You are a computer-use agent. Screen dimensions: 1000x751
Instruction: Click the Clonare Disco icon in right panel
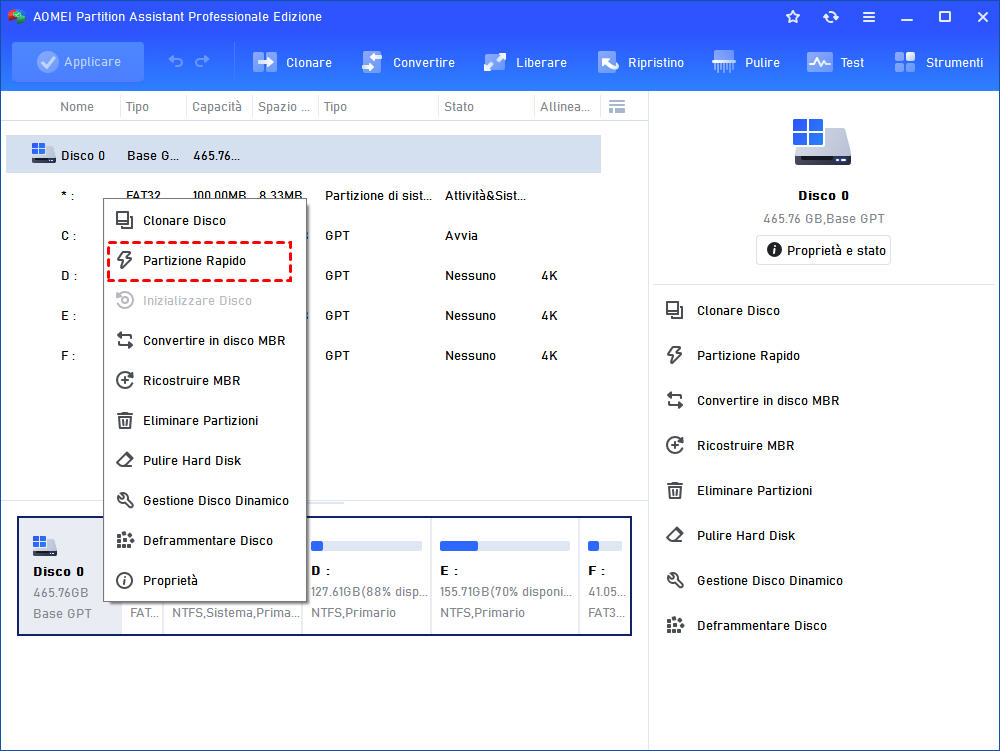click(x=675, y=310)
